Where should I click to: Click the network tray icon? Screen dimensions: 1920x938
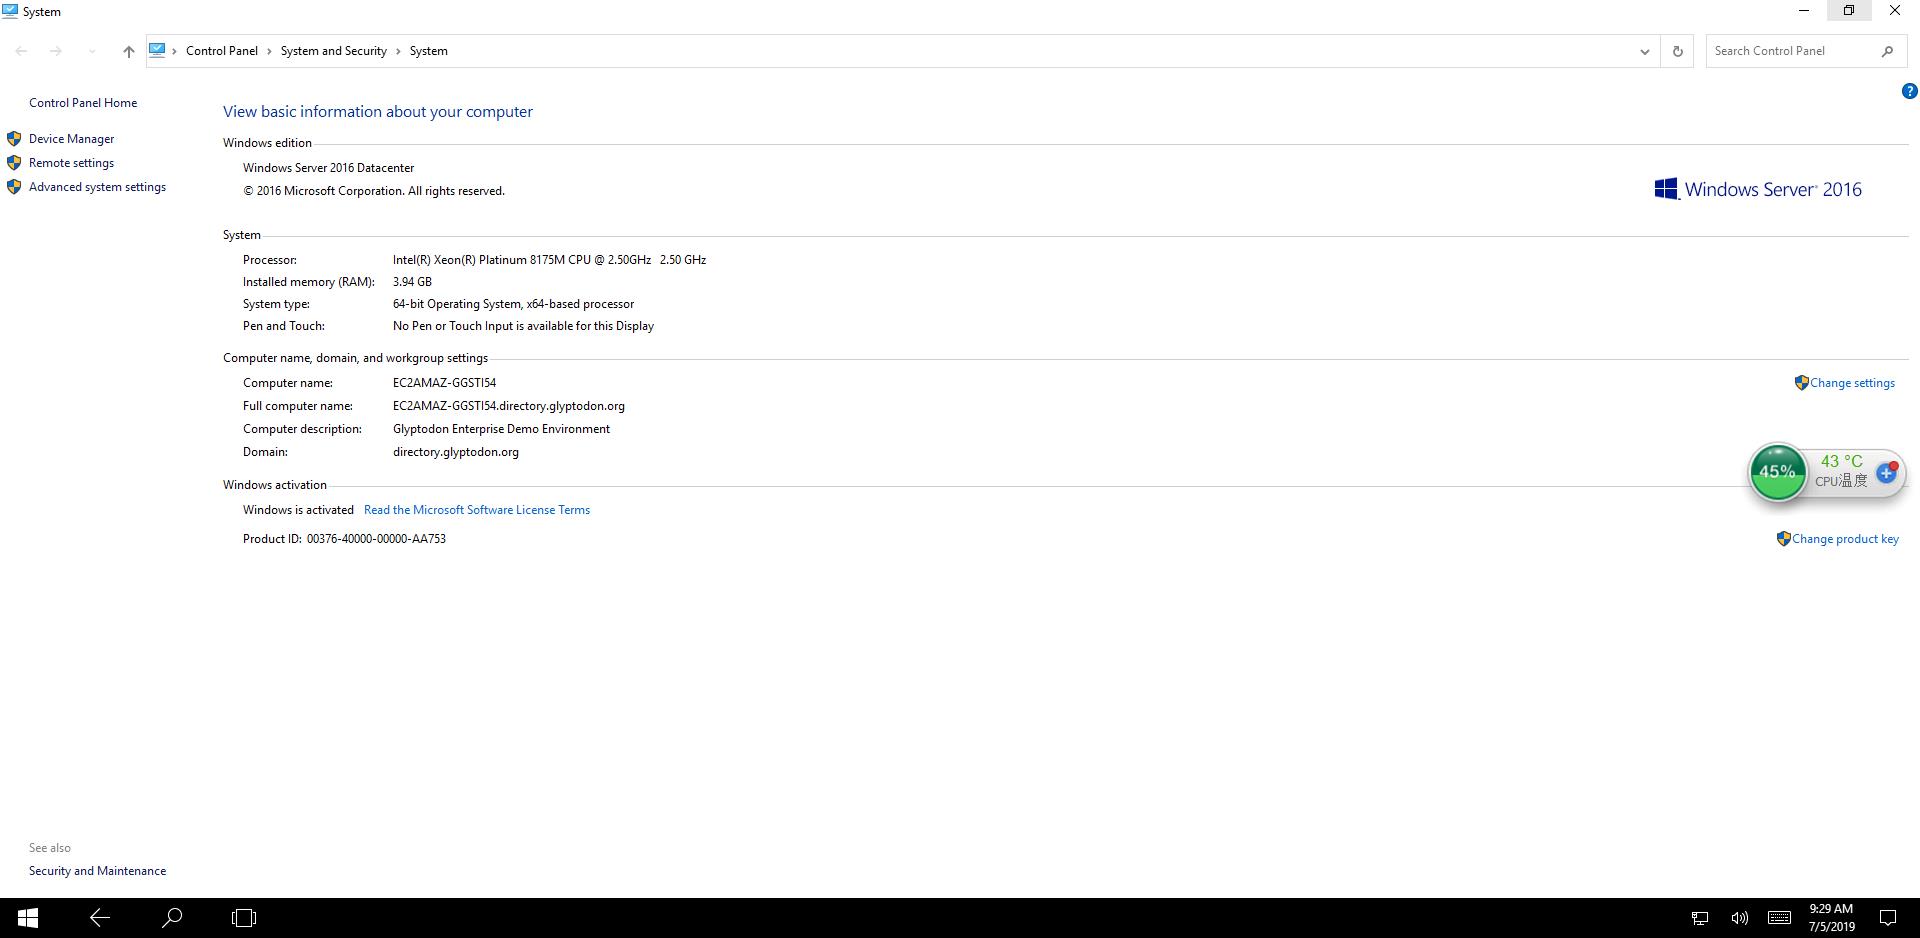click(1699, 918)
